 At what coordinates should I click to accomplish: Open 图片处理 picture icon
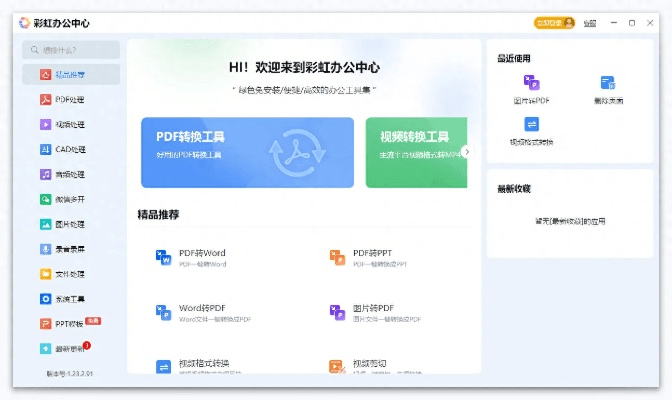pos(45,224)
